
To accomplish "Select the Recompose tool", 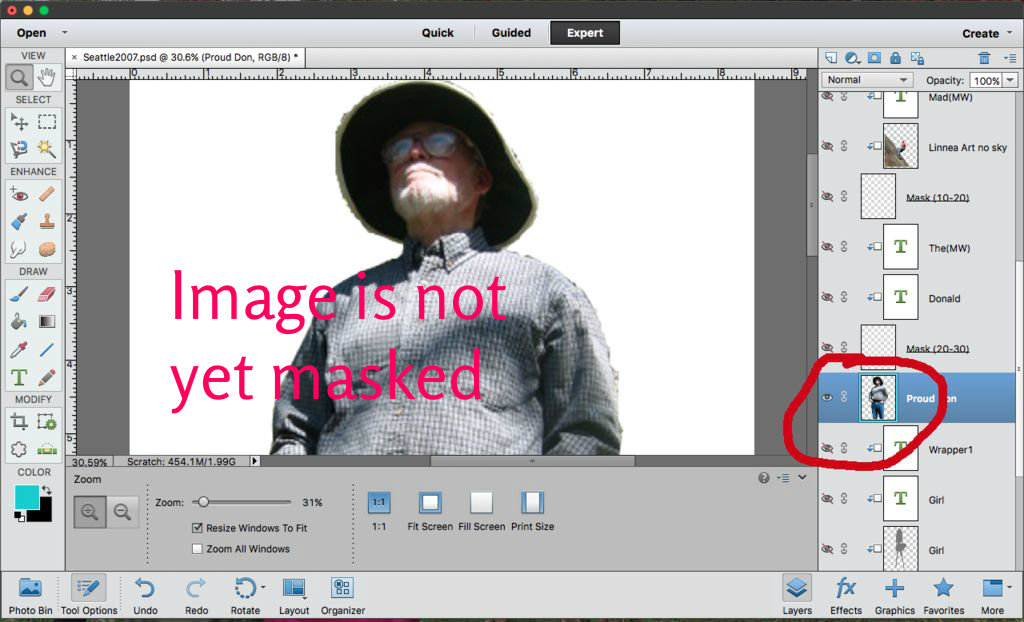I will coord(46,422).
